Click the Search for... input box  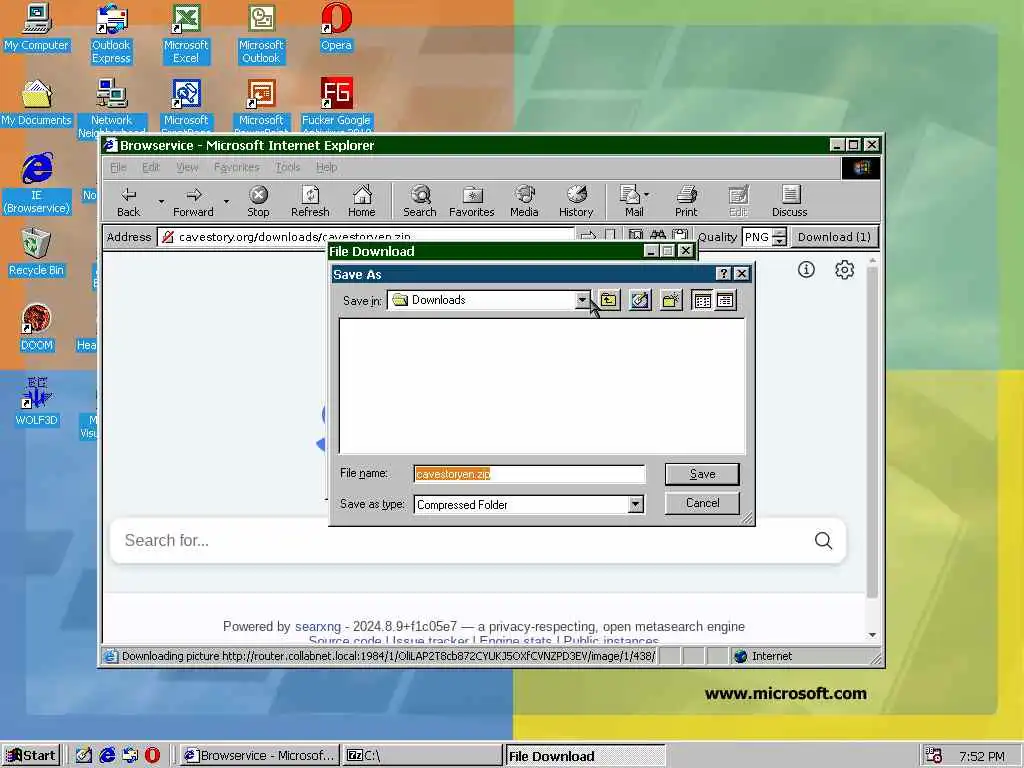(x=457, y=541)
